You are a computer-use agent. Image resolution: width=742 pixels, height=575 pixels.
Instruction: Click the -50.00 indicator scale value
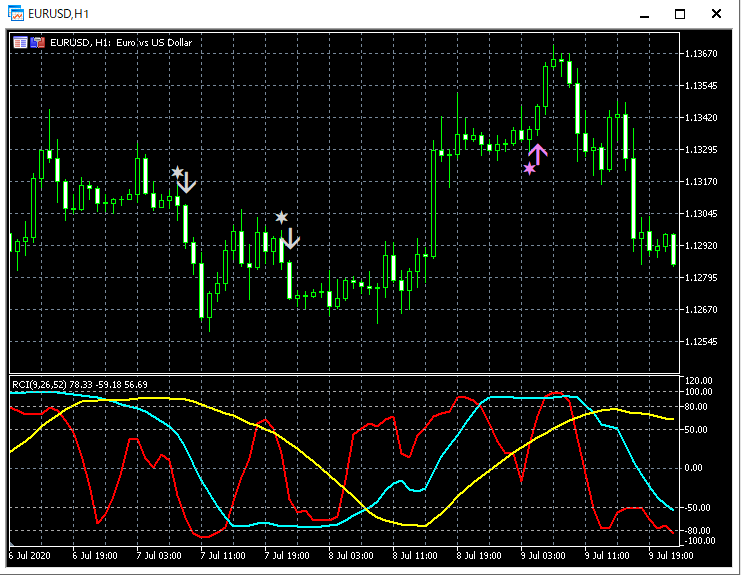tap(696, 507)
